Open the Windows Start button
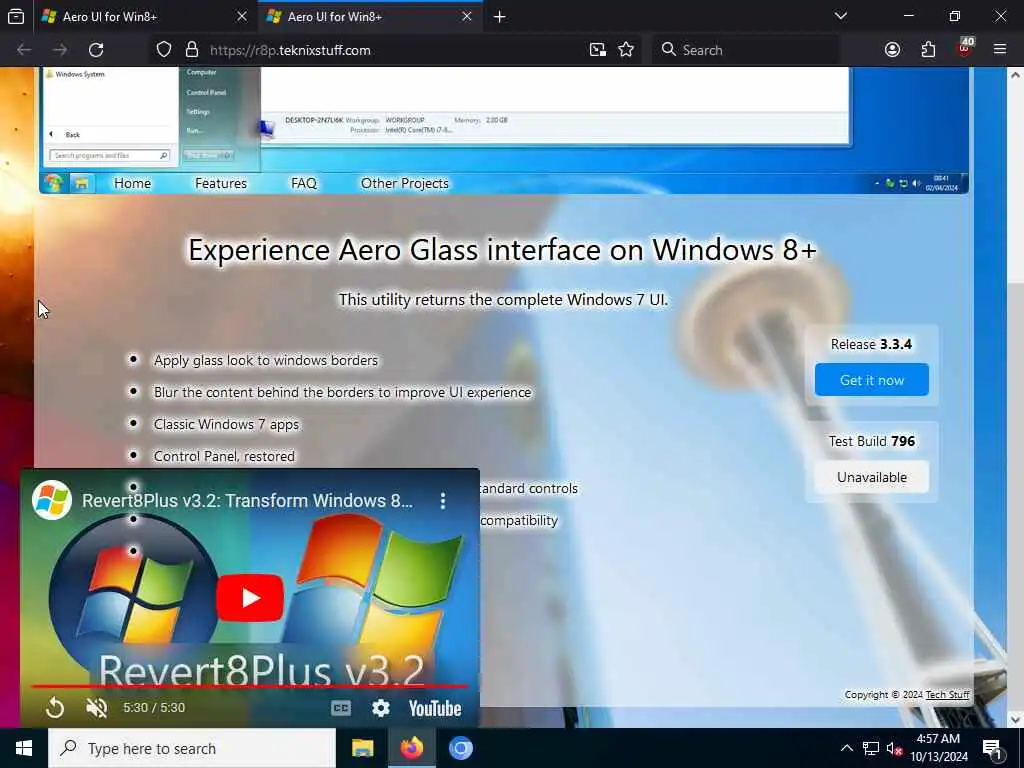The image size is (1024, 768). tap(24, 748)
